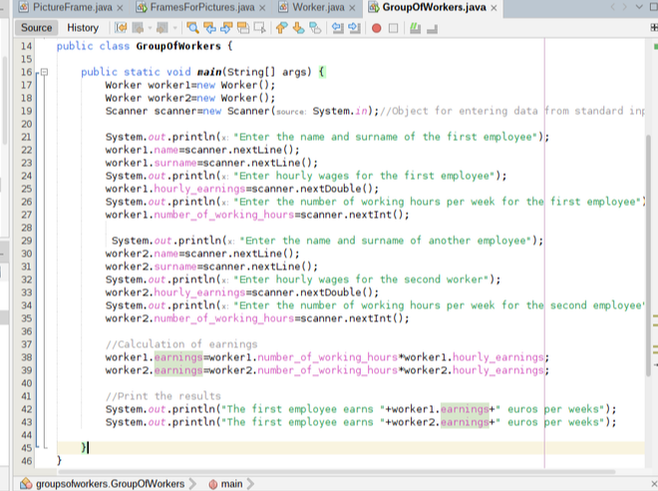Image resolution: width=658 pixels, height=491 pixels.
Task: Click 'worker1.name=scanner.nextLine();' line
Action: point(203,150)
